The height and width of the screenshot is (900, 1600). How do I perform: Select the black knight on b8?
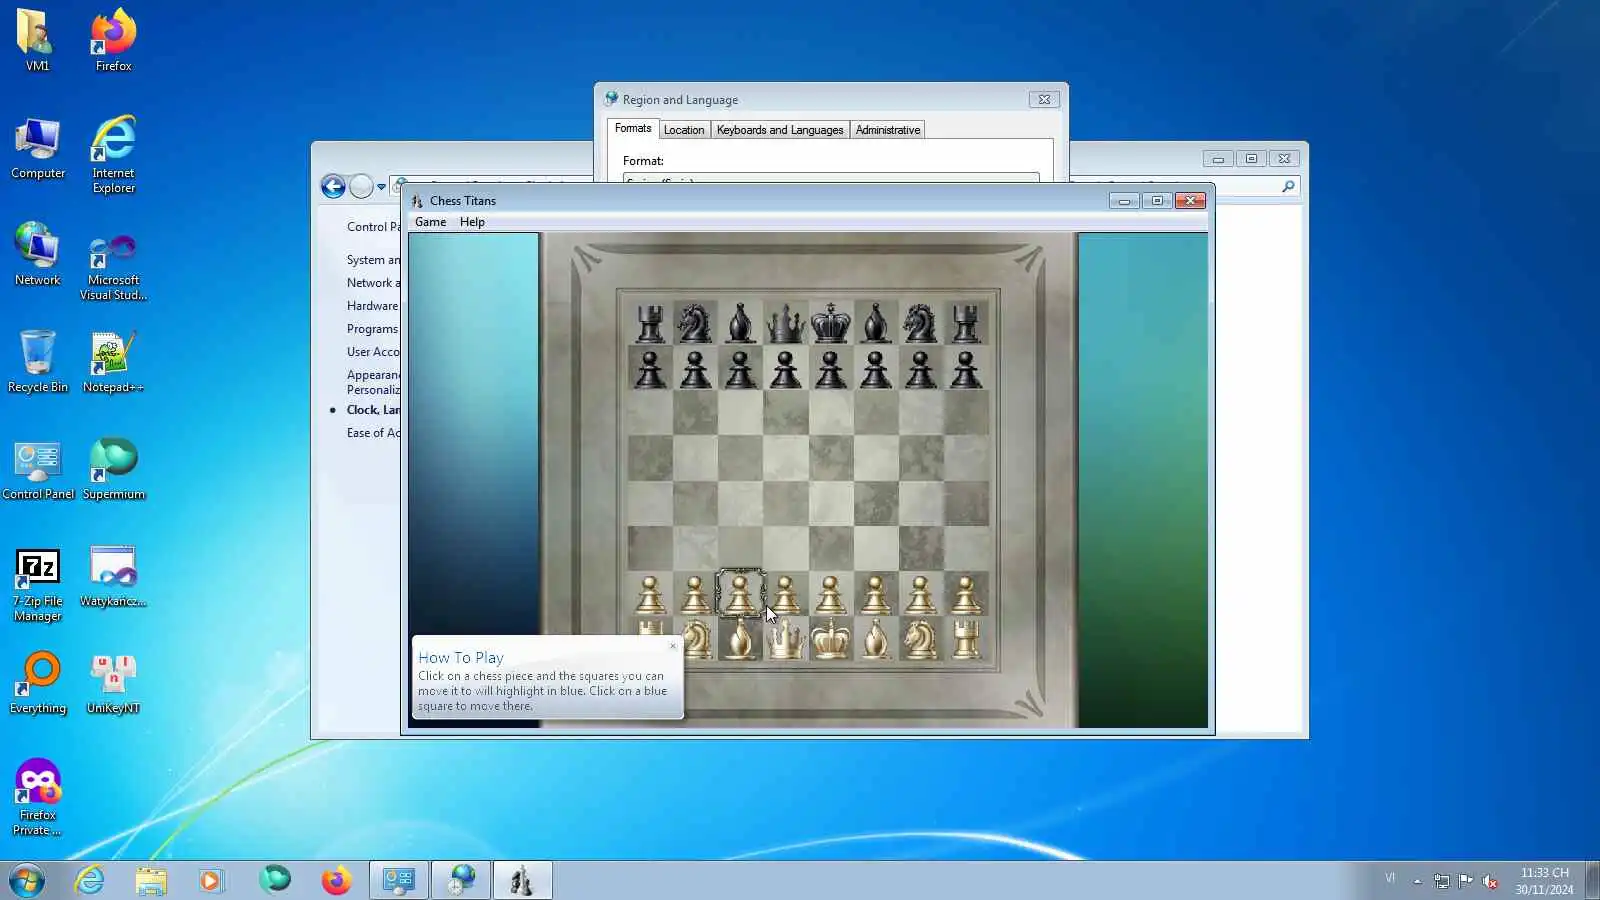pos(695,323)
